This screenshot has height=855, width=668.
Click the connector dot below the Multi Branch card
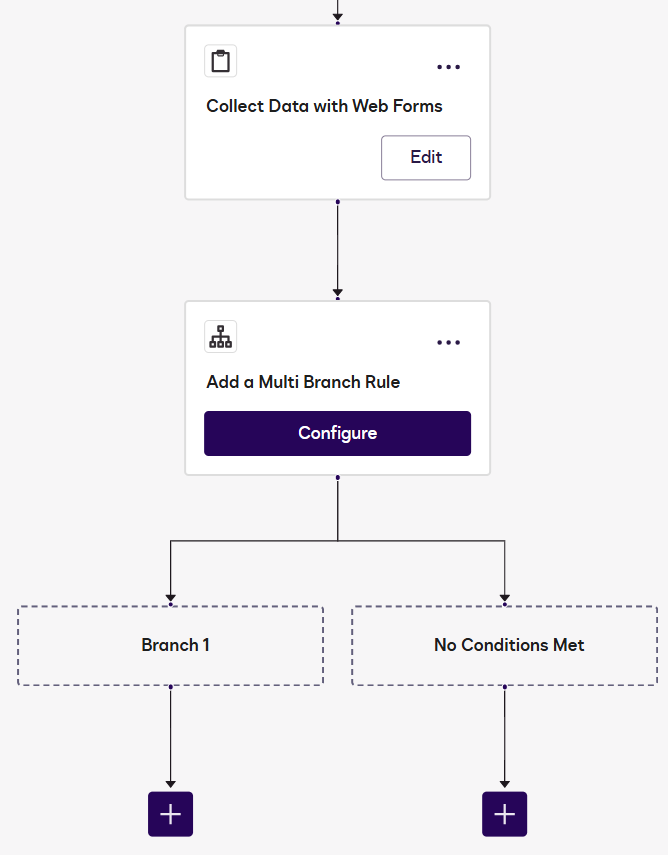(337, 479)
